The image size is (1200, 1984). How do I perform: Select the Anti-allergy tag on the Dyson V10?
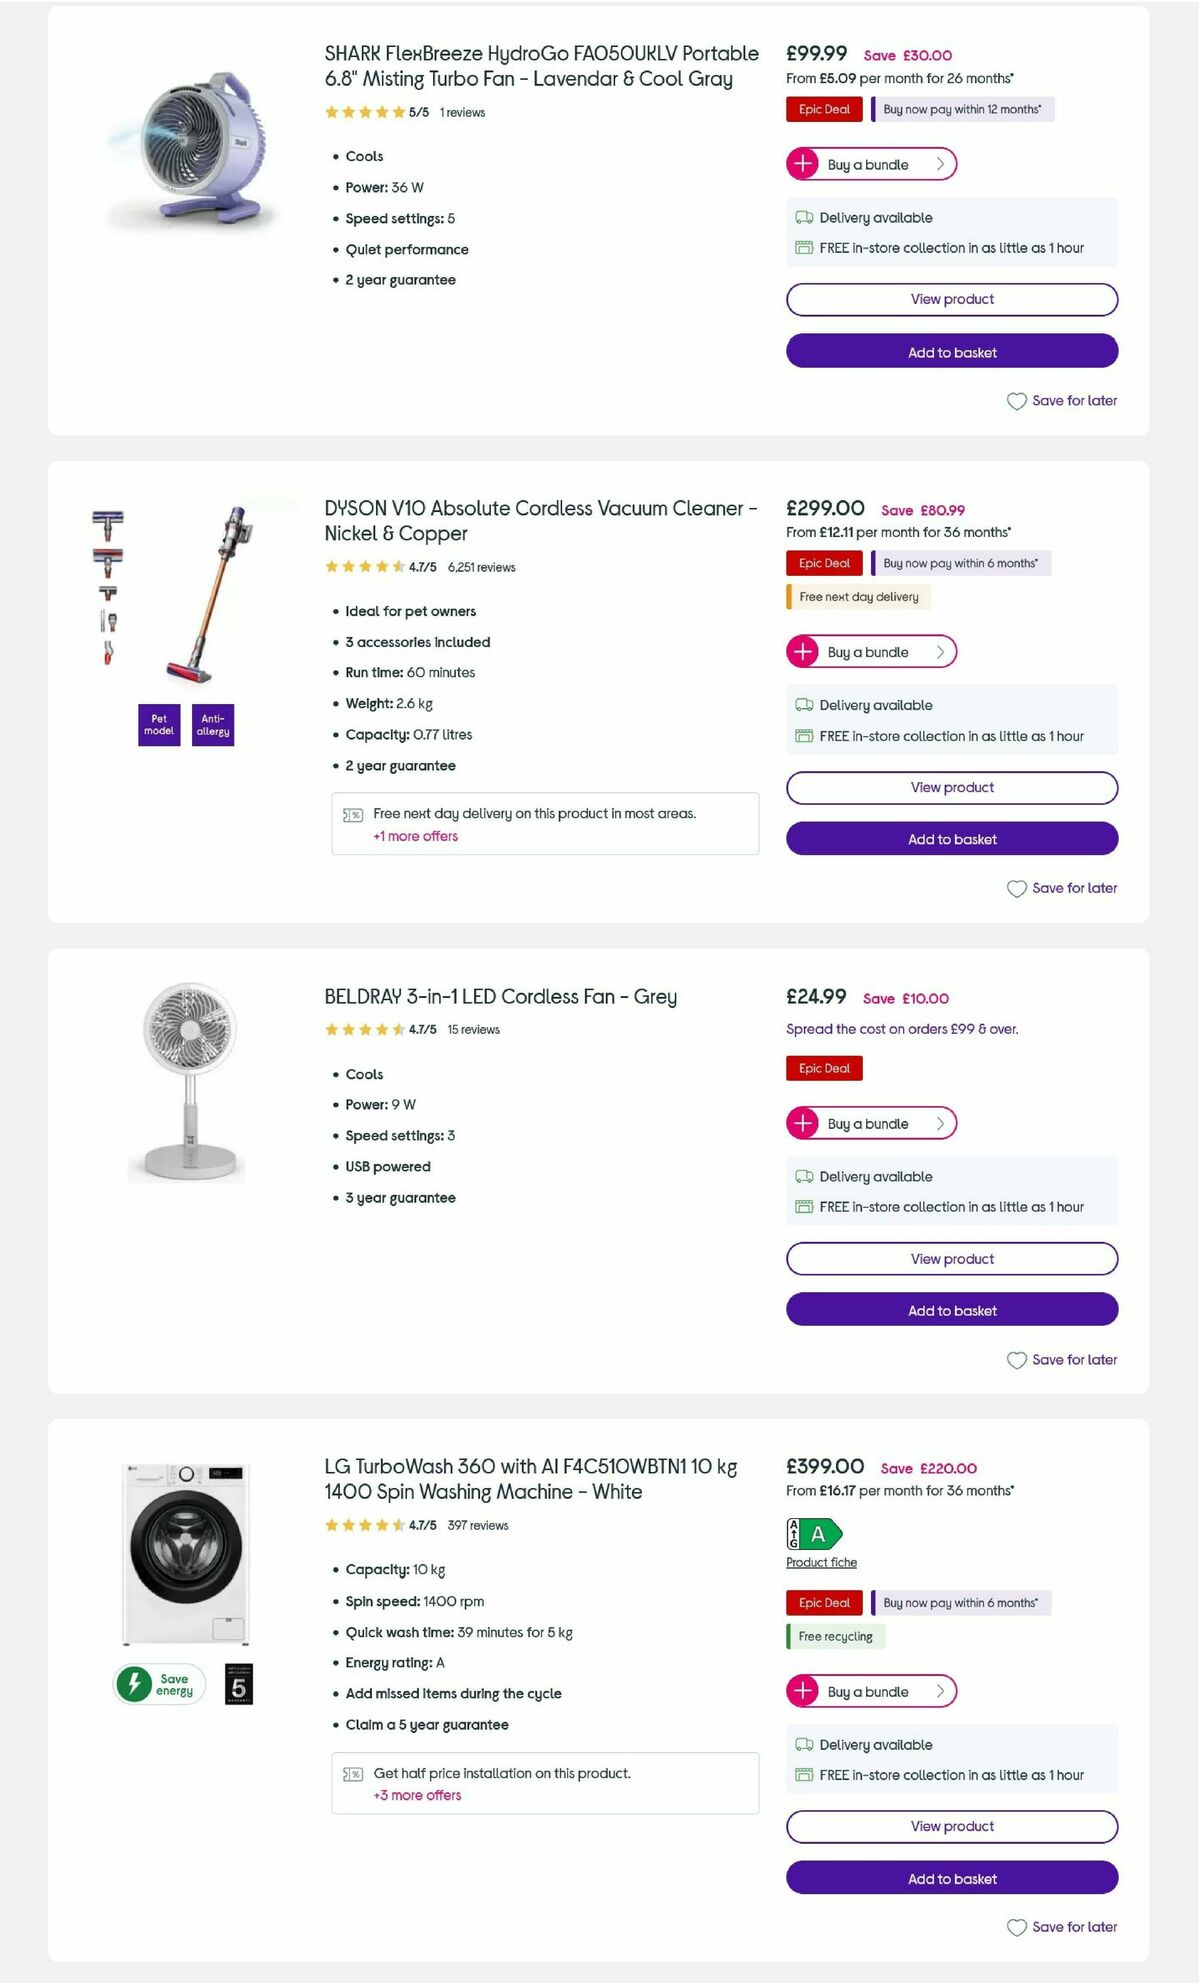pyautogui.click(x=212, y=724)
